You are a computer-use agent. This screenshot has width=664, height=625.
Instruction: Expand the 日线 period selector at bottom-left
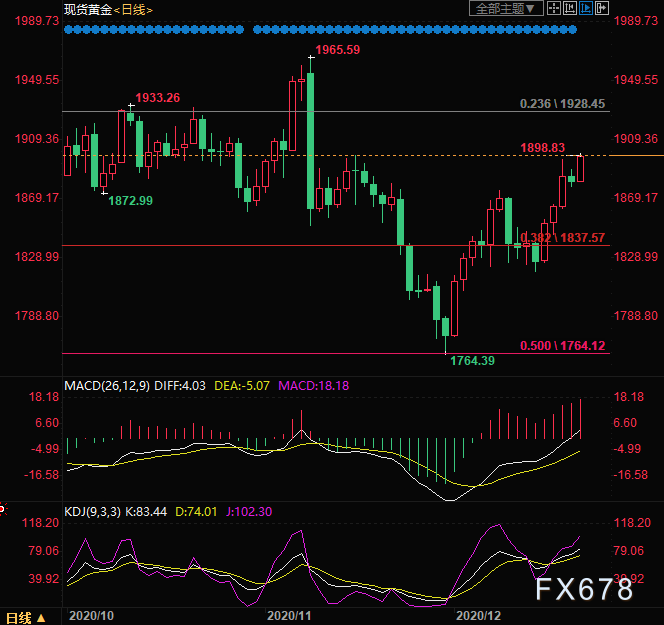click(24, 617)
